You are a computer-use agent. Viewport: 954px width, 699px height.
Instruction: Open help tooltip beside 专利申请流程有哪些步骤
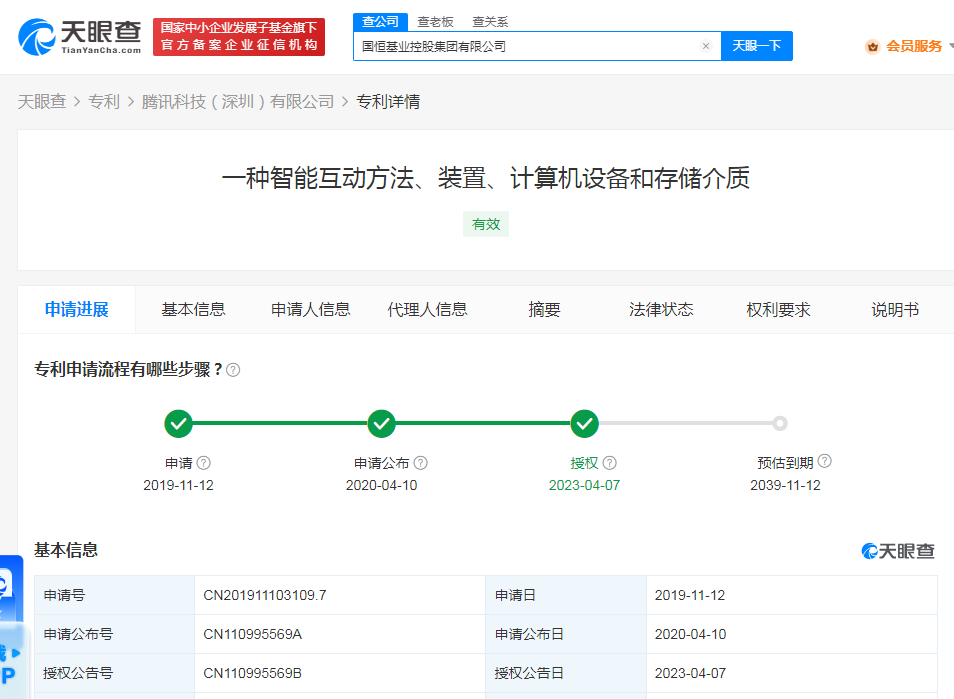click(233, 369)
